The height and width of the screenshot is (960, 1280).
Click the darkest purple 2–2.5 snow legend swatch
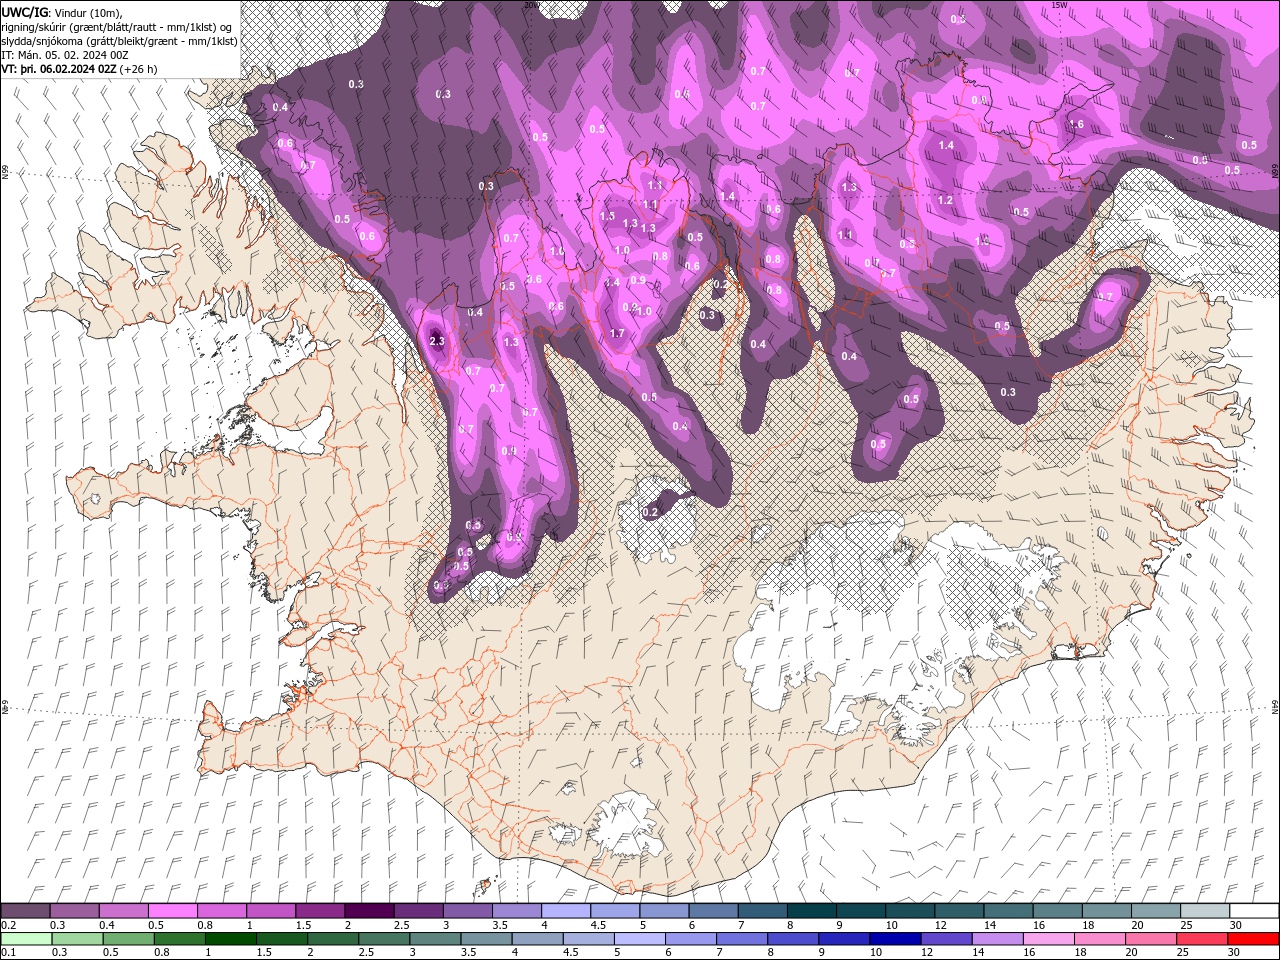368,911
